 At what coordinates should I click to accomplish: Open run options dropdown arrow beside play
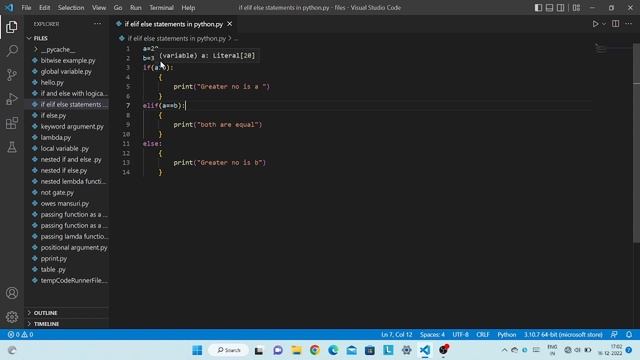(604, 24)
